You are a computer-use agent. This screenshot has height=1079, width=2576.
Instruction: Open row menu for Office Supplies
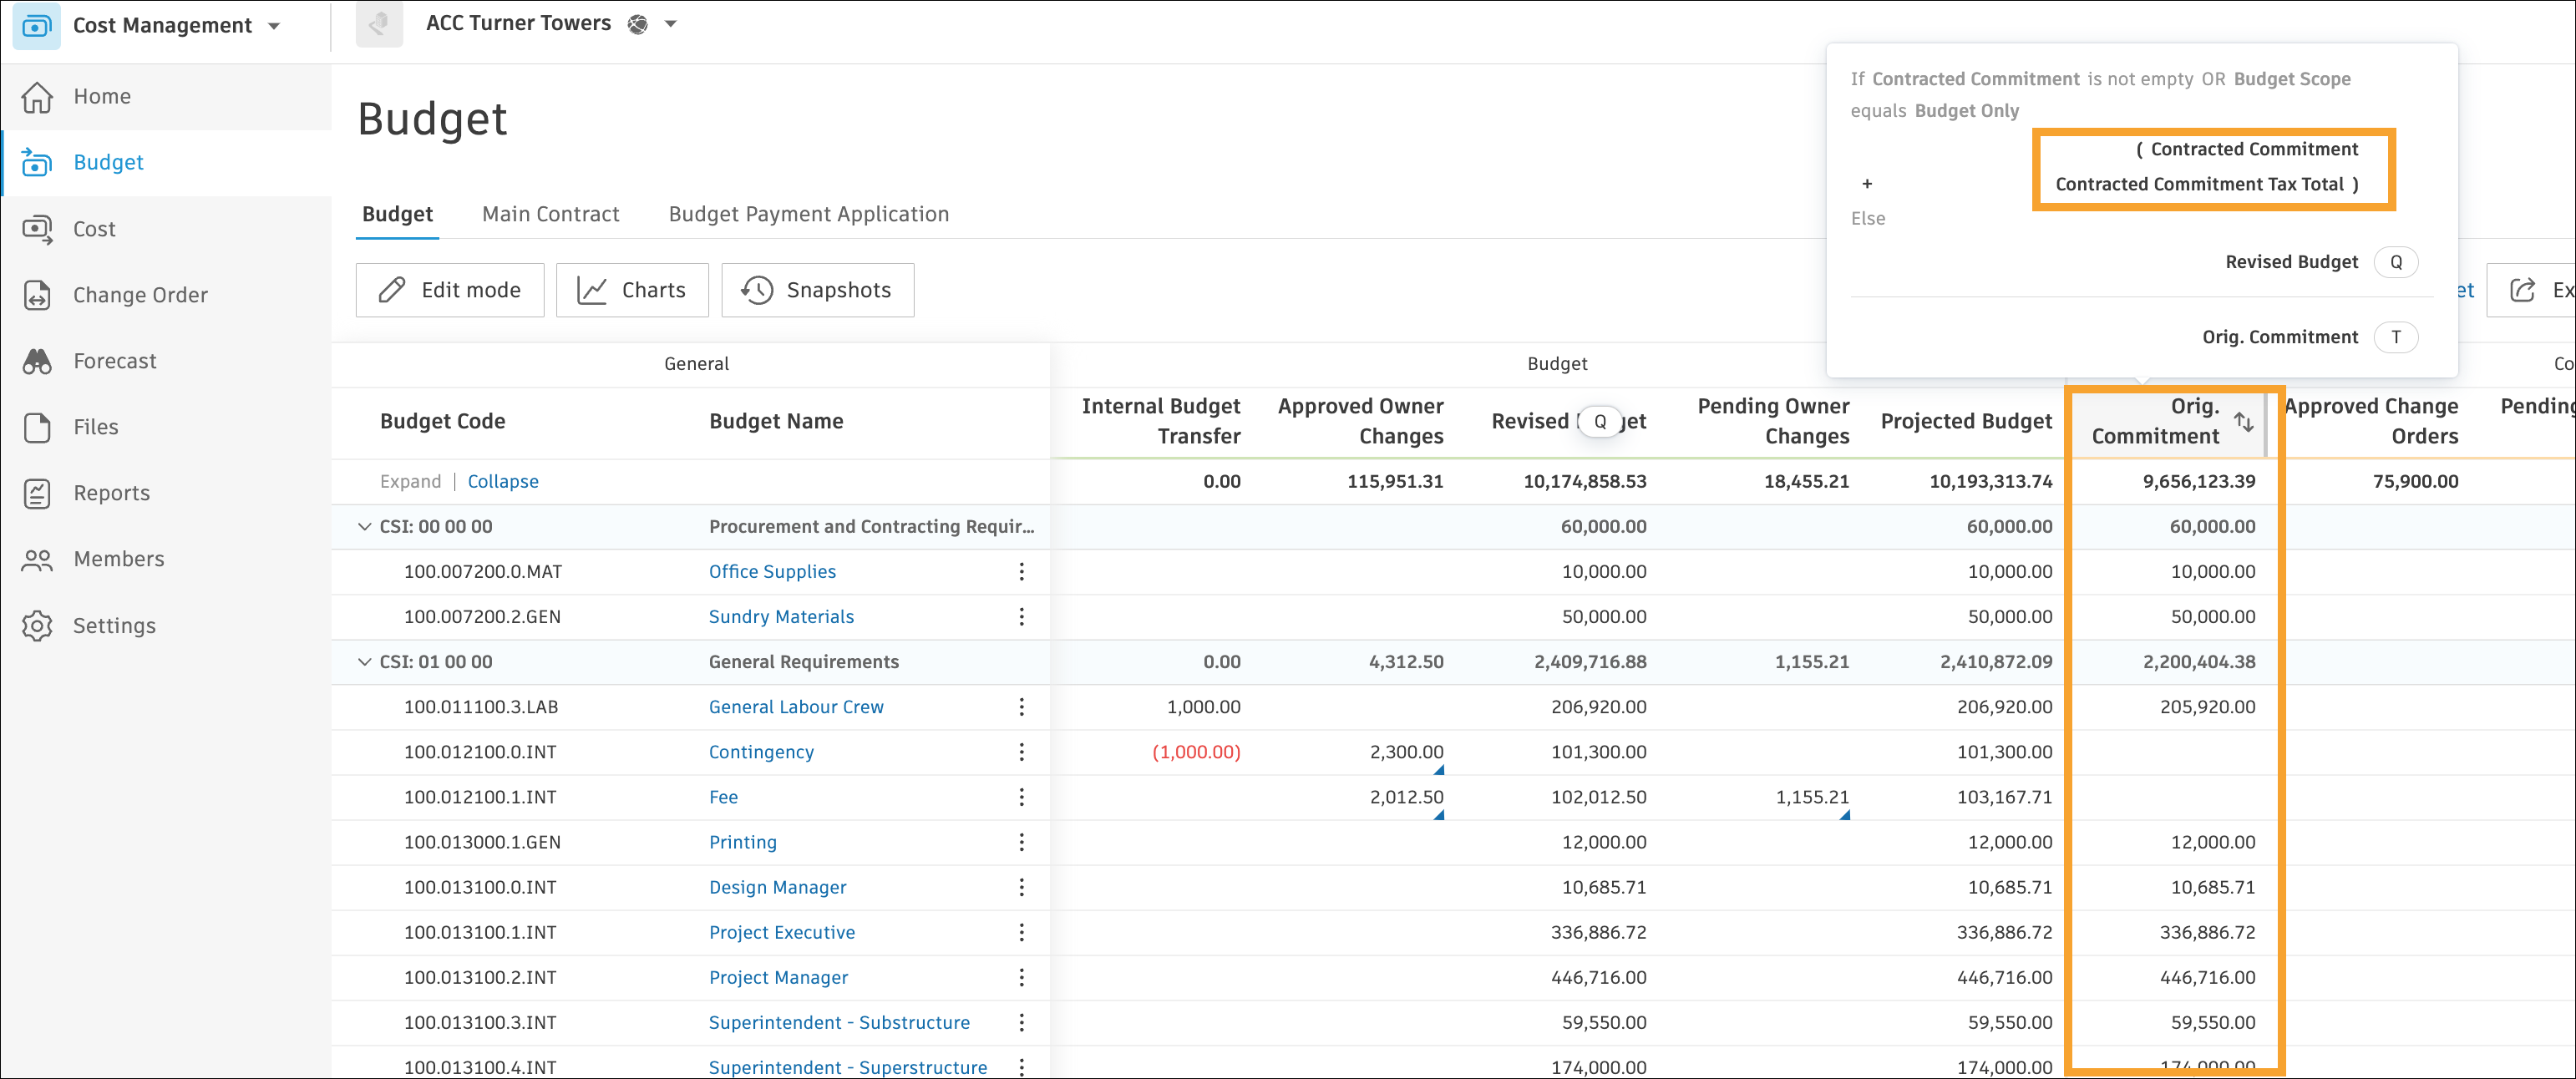(x=1021, y=571)
